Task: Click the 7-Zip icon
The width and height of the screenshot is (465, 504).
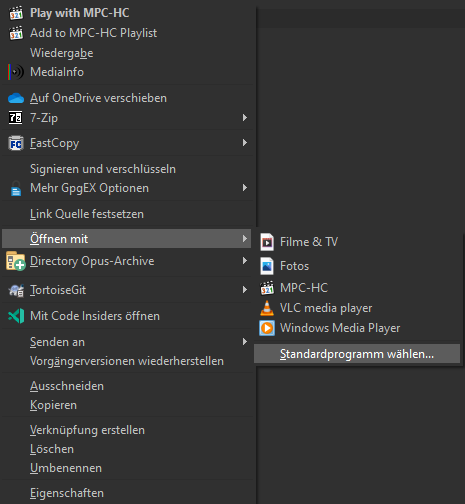Action: (x=16, y=118)
